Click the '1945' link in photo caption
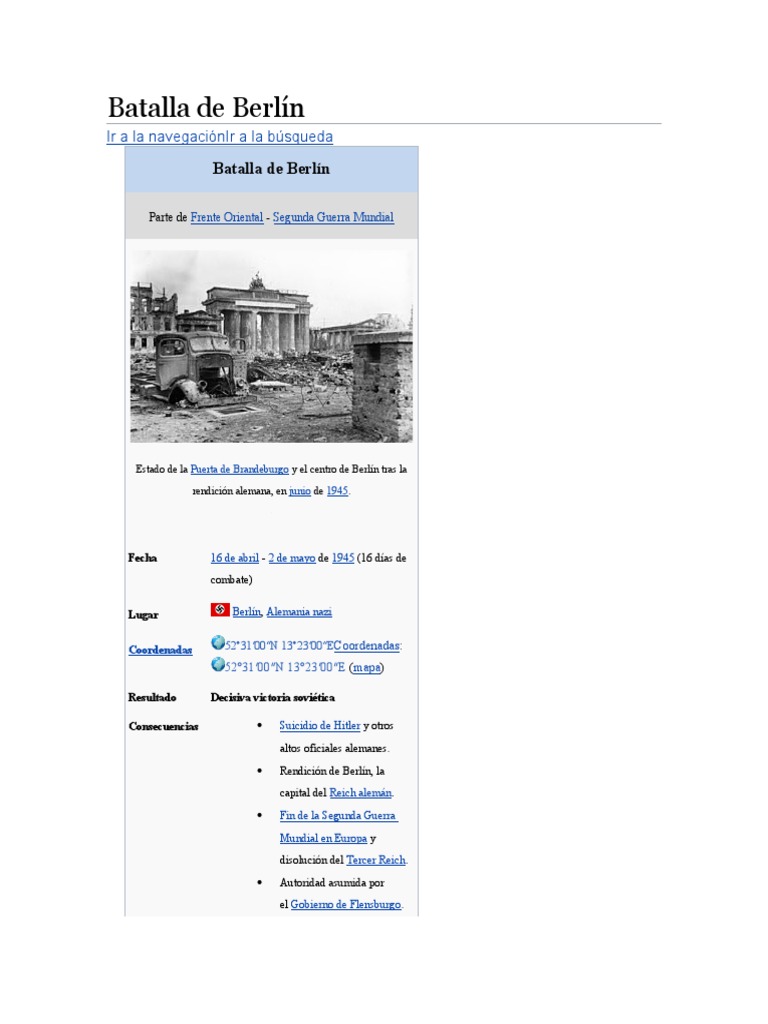Image resolution: width=768 pixels, height=1024 pixels. [337, 490]
